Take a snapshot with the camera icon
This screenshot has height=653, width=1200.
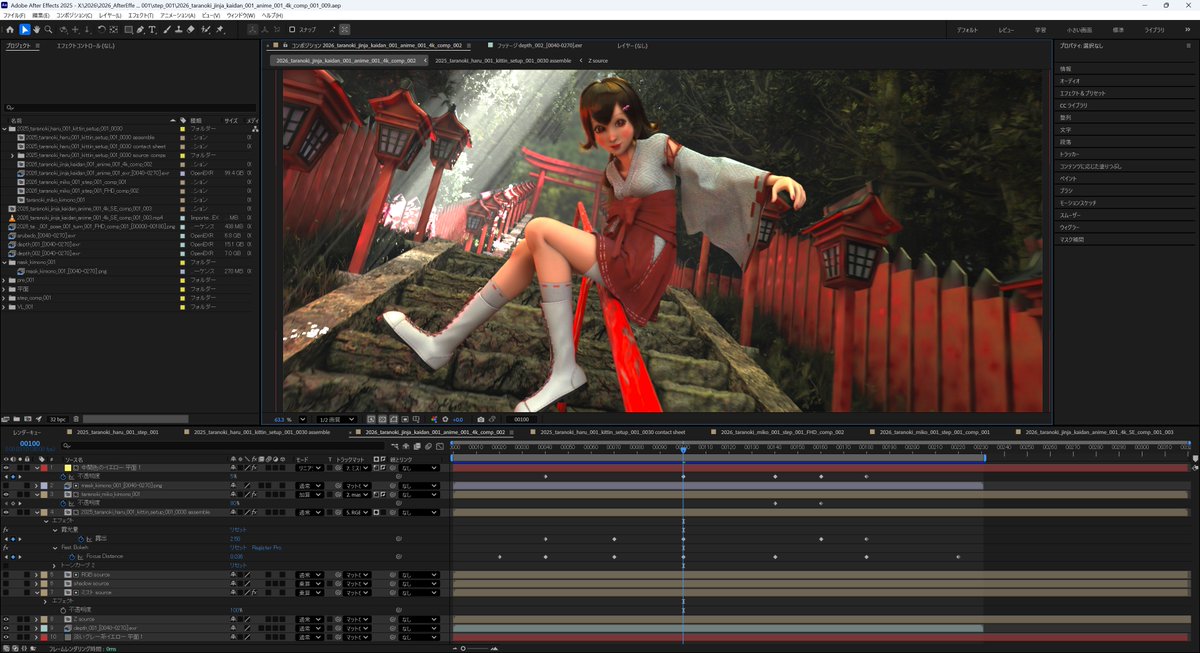(481, 418)
